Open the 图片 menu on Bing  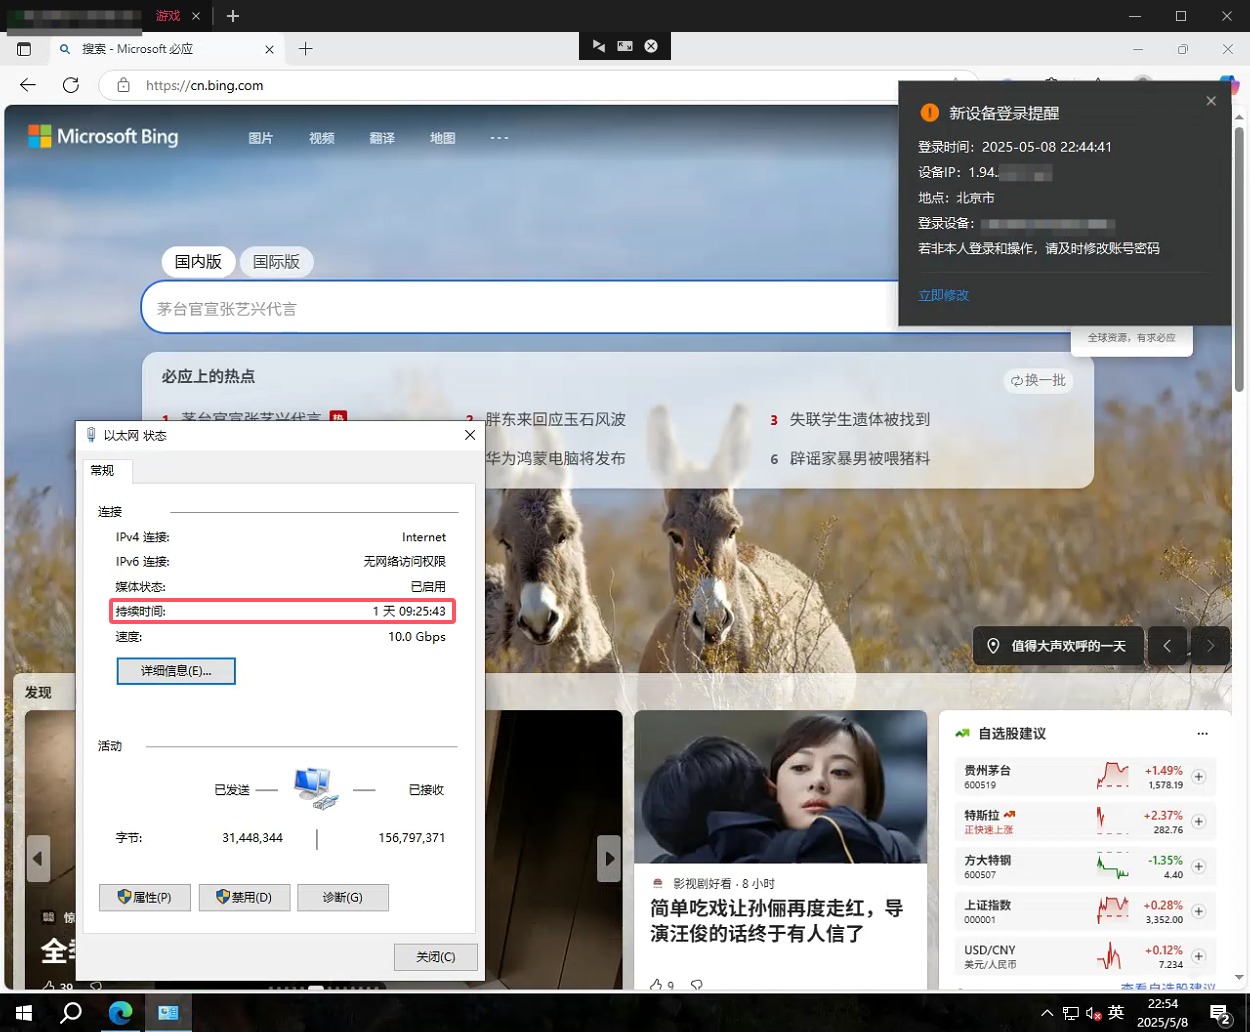tap(261, 138)
